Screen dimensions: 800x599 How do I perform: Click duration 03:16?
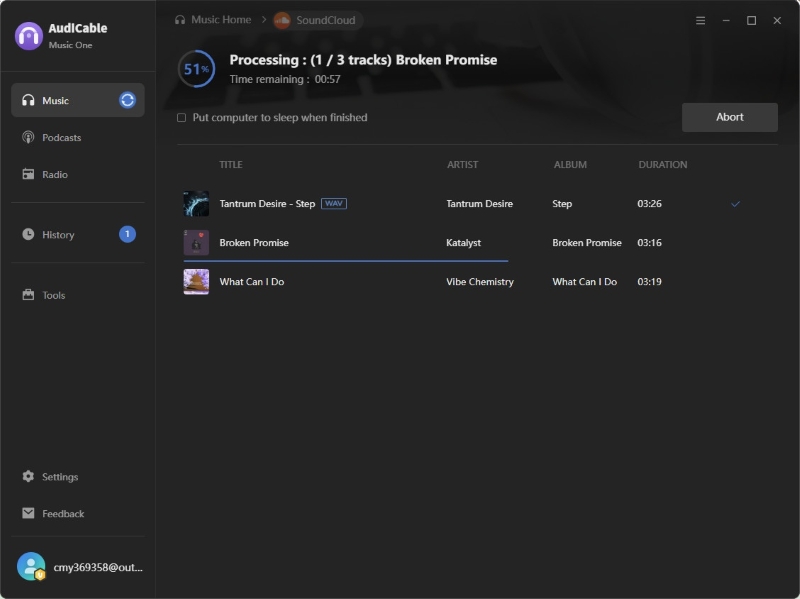click(x=649, y=242)
